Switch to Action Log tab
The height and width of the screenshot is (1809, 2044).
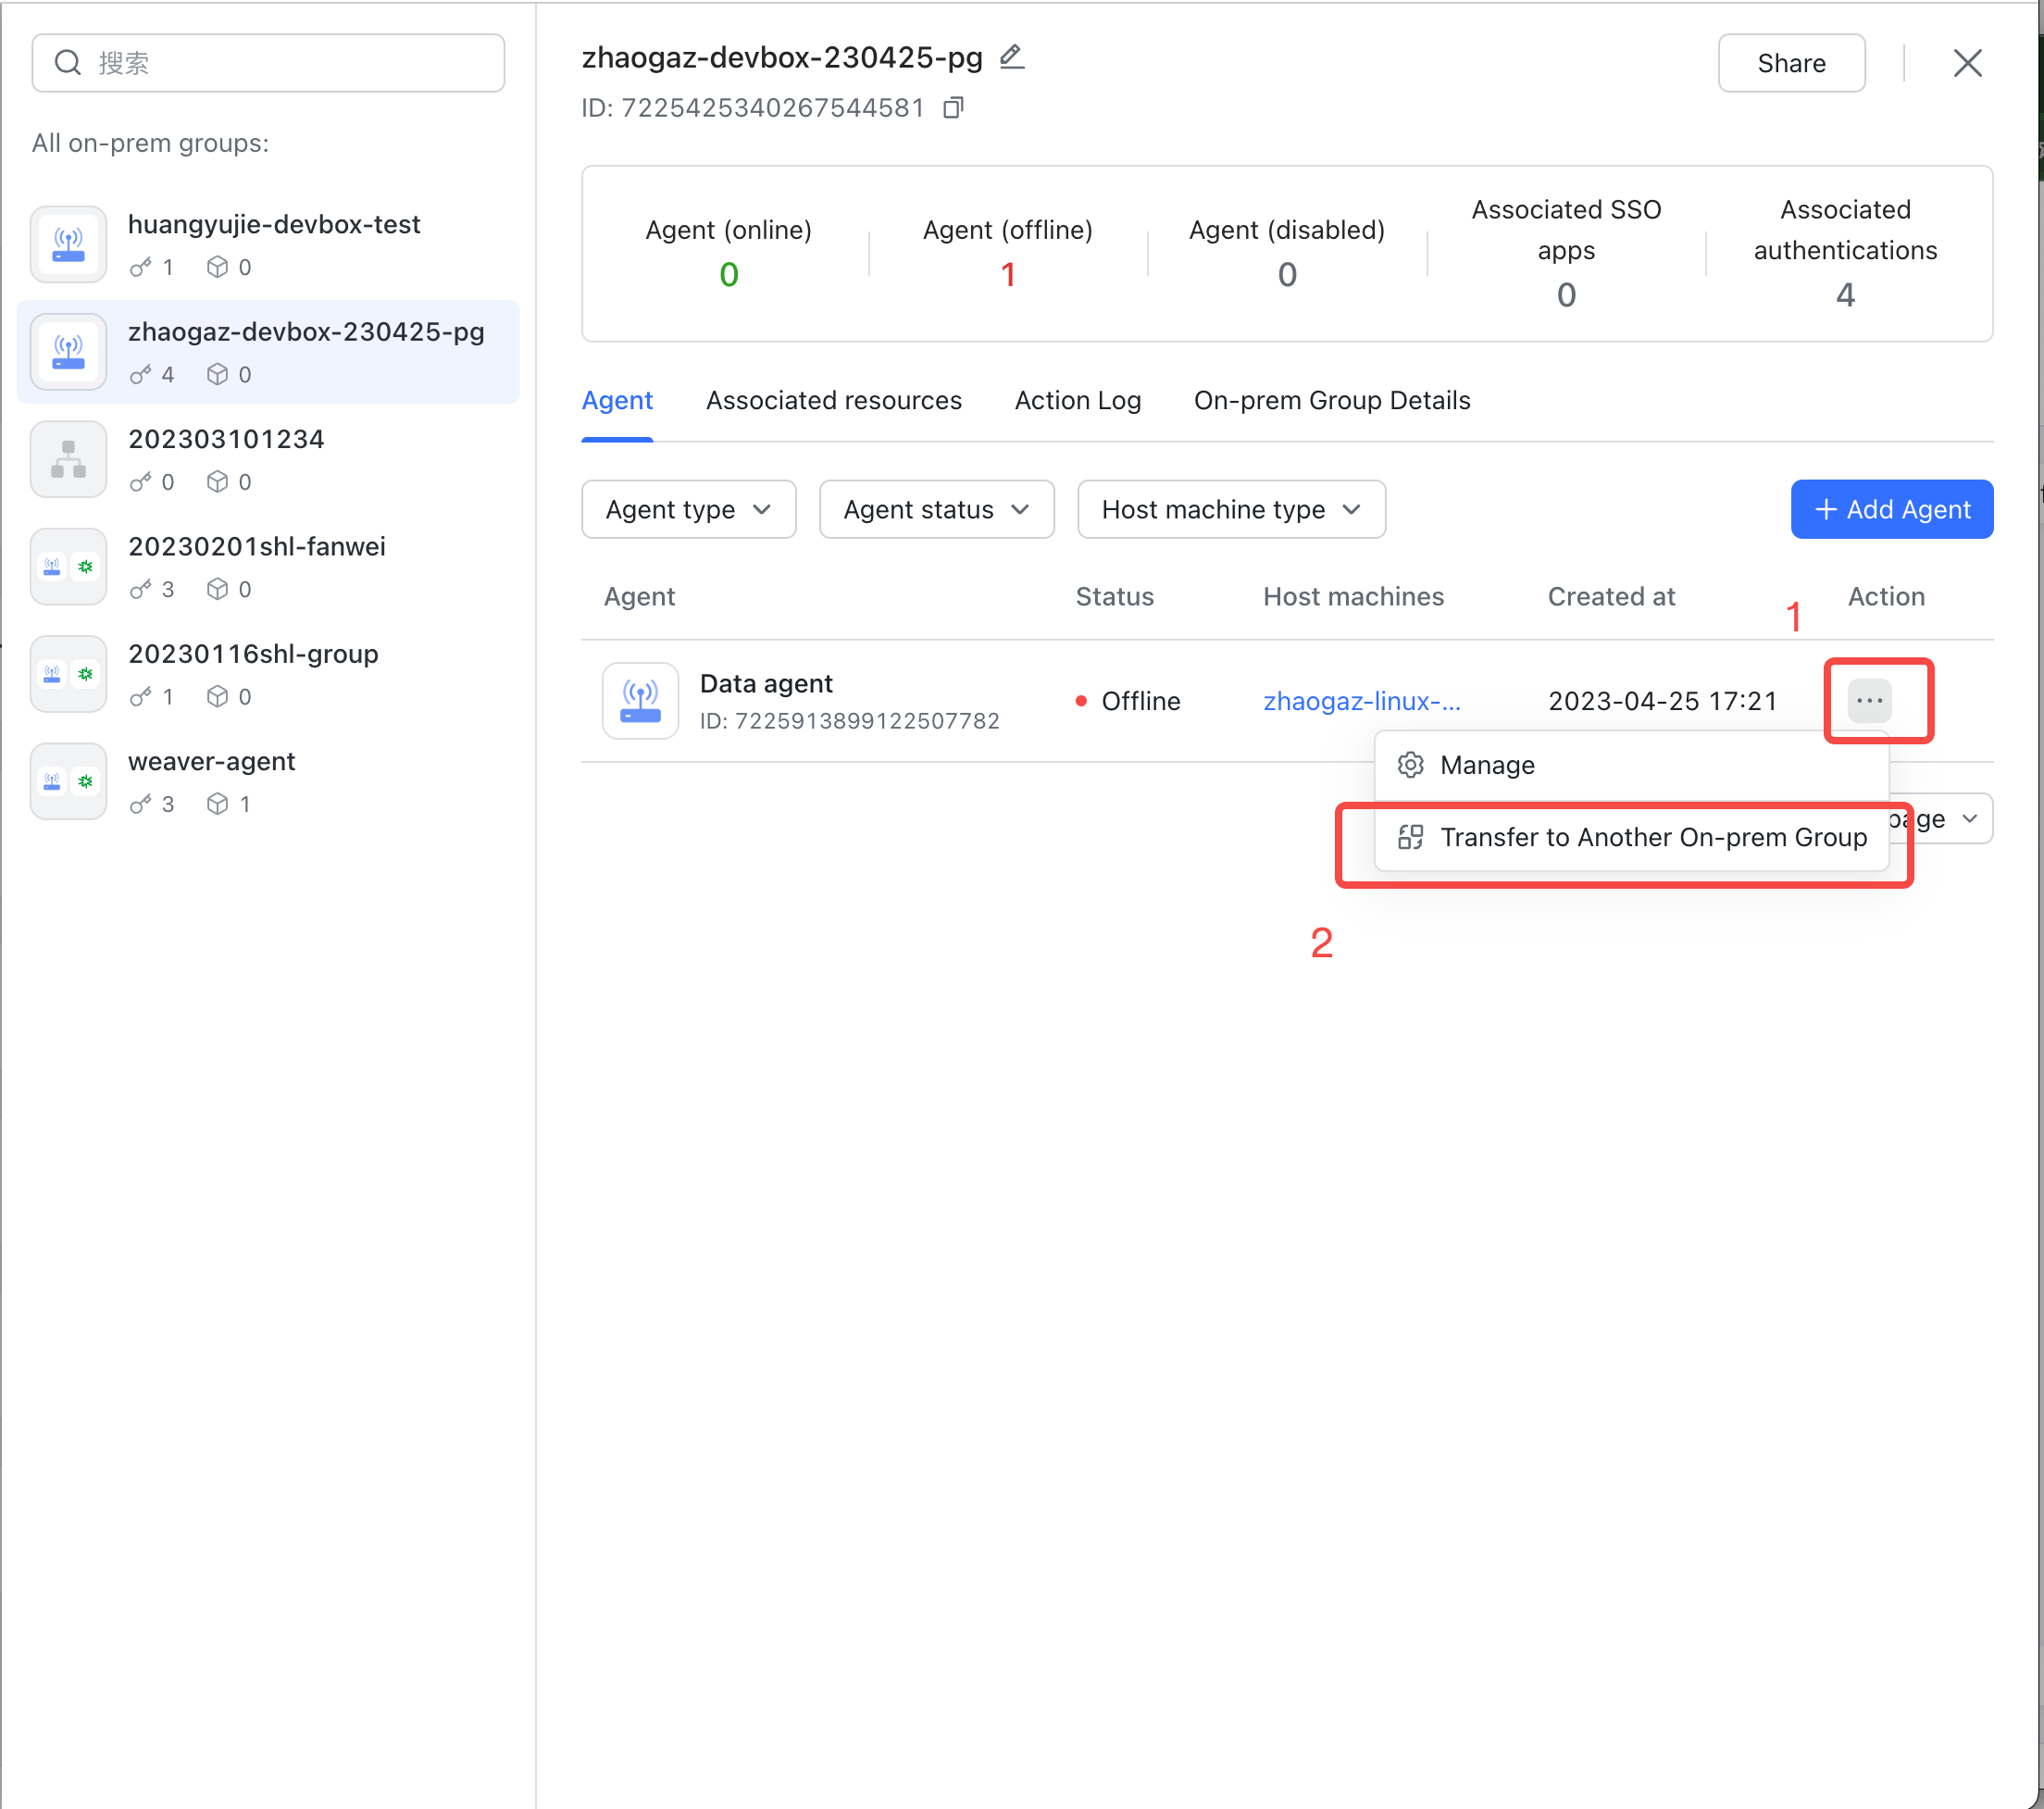[1077, 400]
